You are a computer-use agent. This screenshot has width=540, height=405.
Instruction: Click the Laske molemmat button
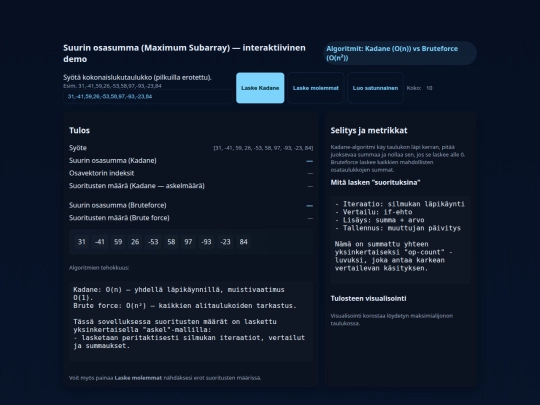point(316,88)
